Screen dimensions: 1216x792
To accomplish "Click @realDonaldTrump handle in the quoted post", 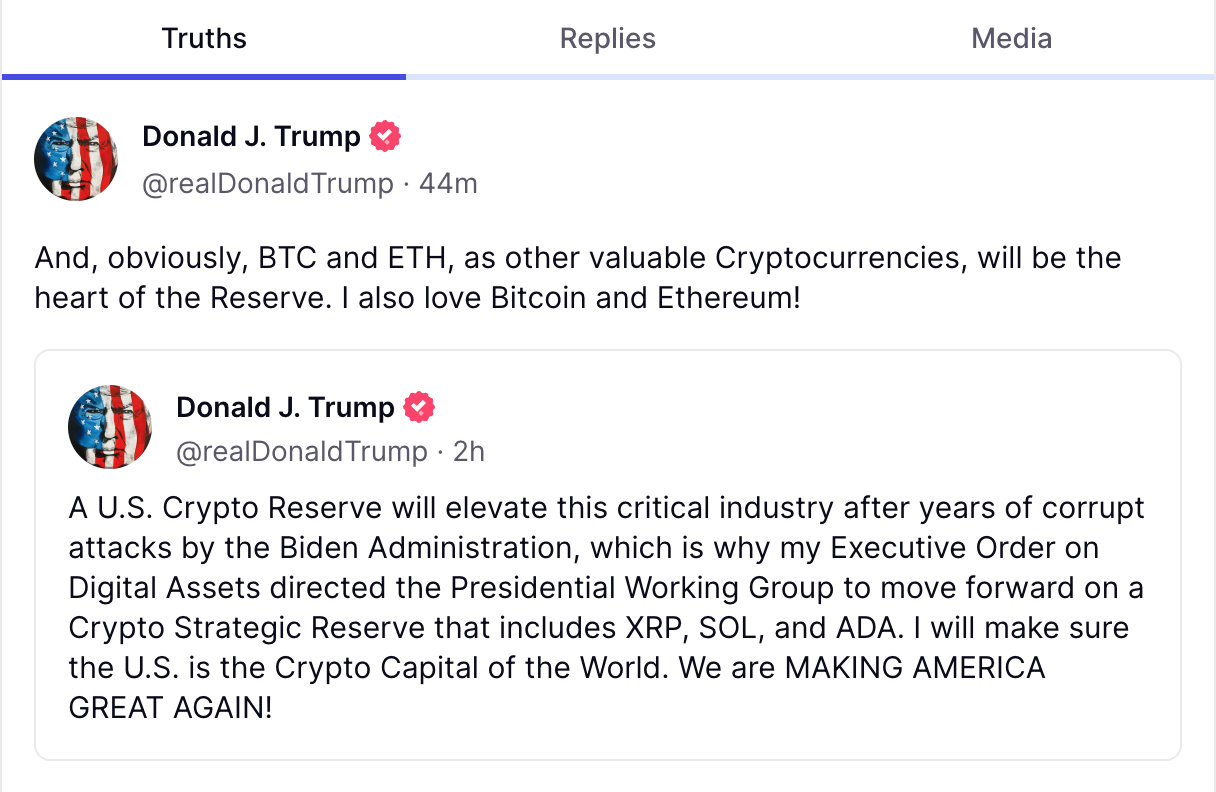I will pos(302,452).
